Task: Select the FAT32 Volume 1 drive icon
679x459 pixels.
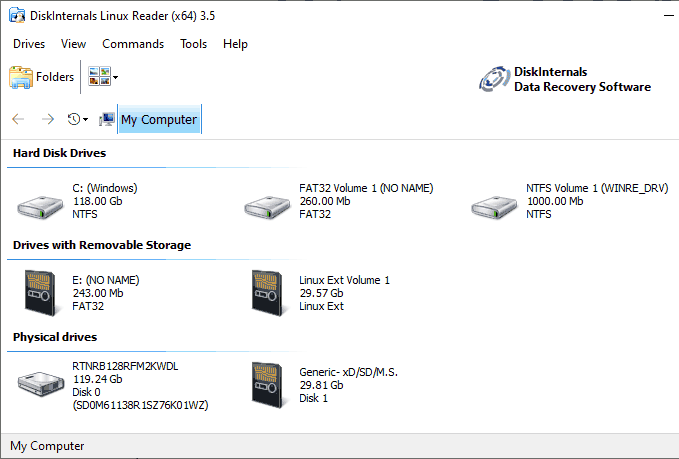Action: coord(267,205)
